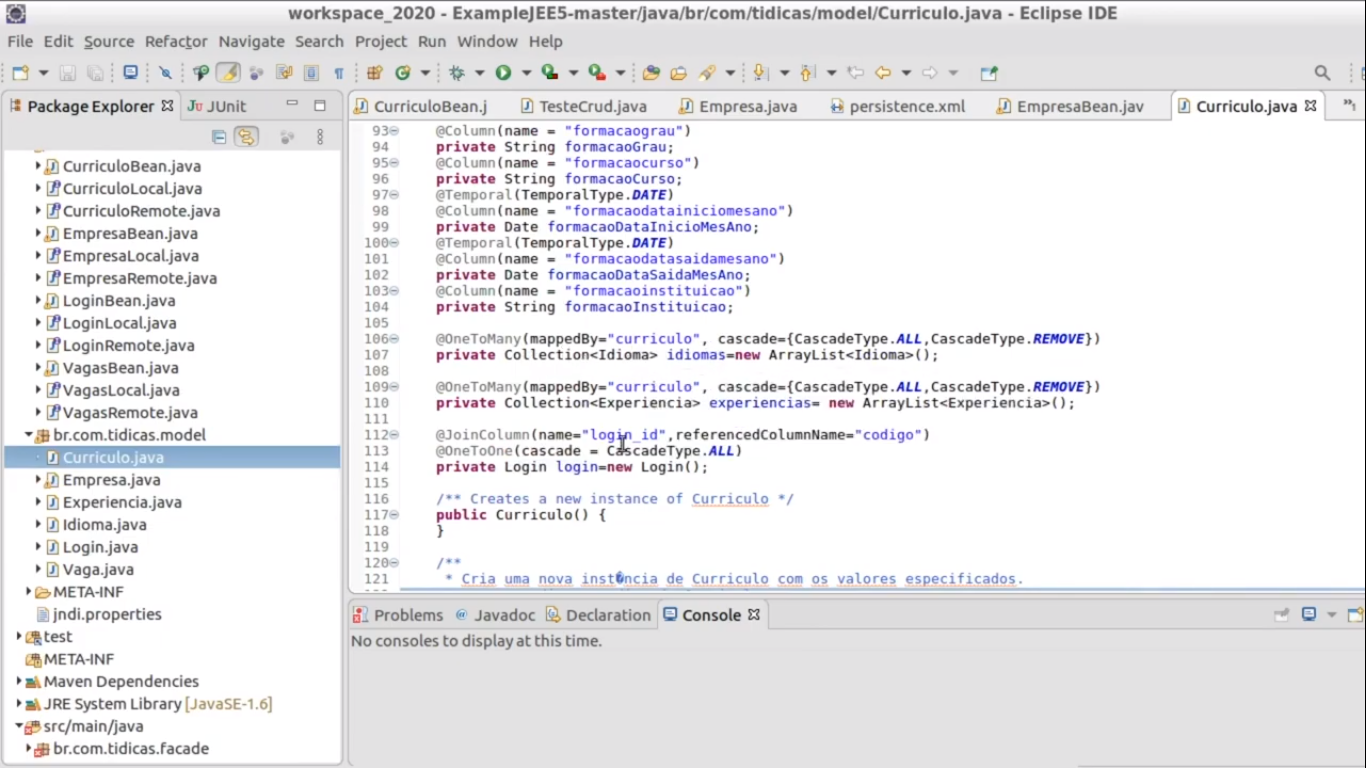Click the Save All toolbar icon
1366x768 pixels.
pos(95,73)
